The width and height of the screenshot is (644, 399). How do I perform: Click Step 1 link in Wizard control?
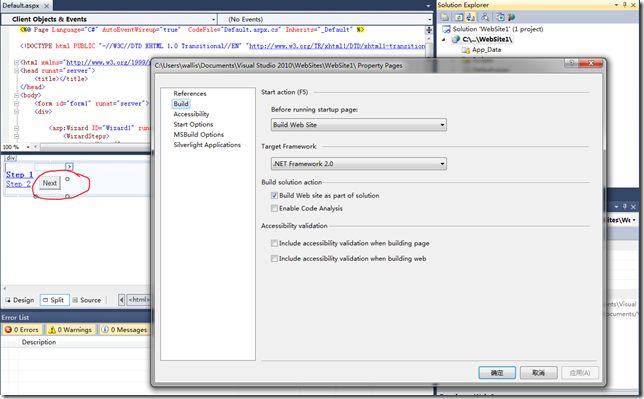coord(19,175)
